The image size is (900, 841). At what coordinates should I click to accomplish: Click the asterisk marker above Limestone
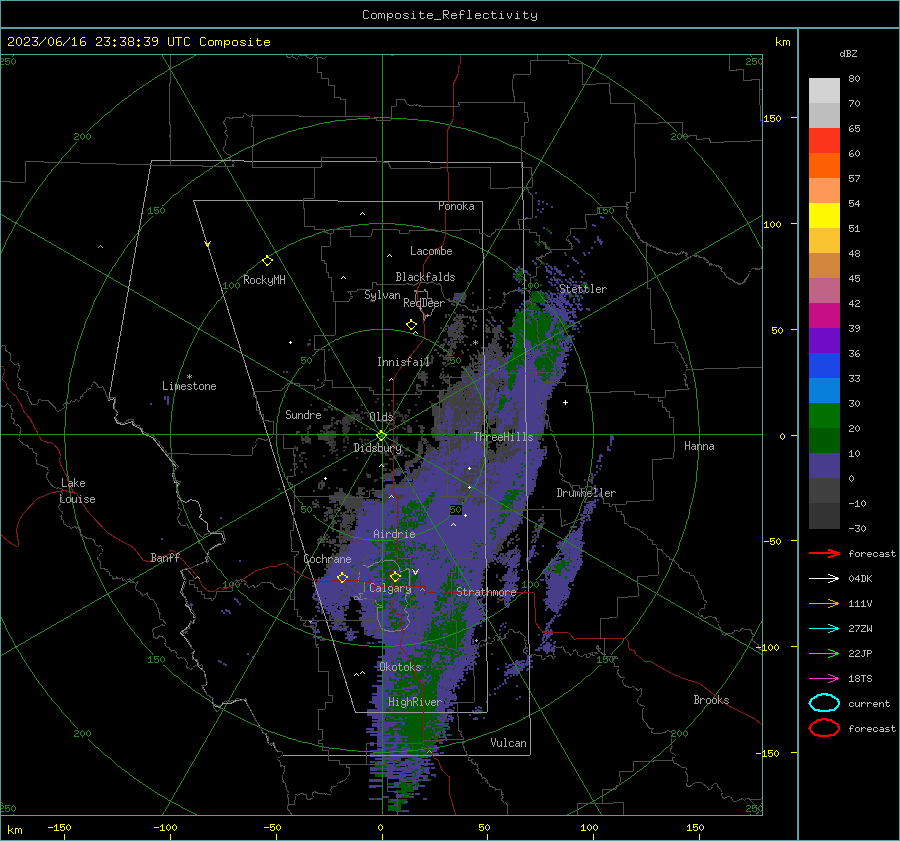pyautogui.click(x=189, y=377)
